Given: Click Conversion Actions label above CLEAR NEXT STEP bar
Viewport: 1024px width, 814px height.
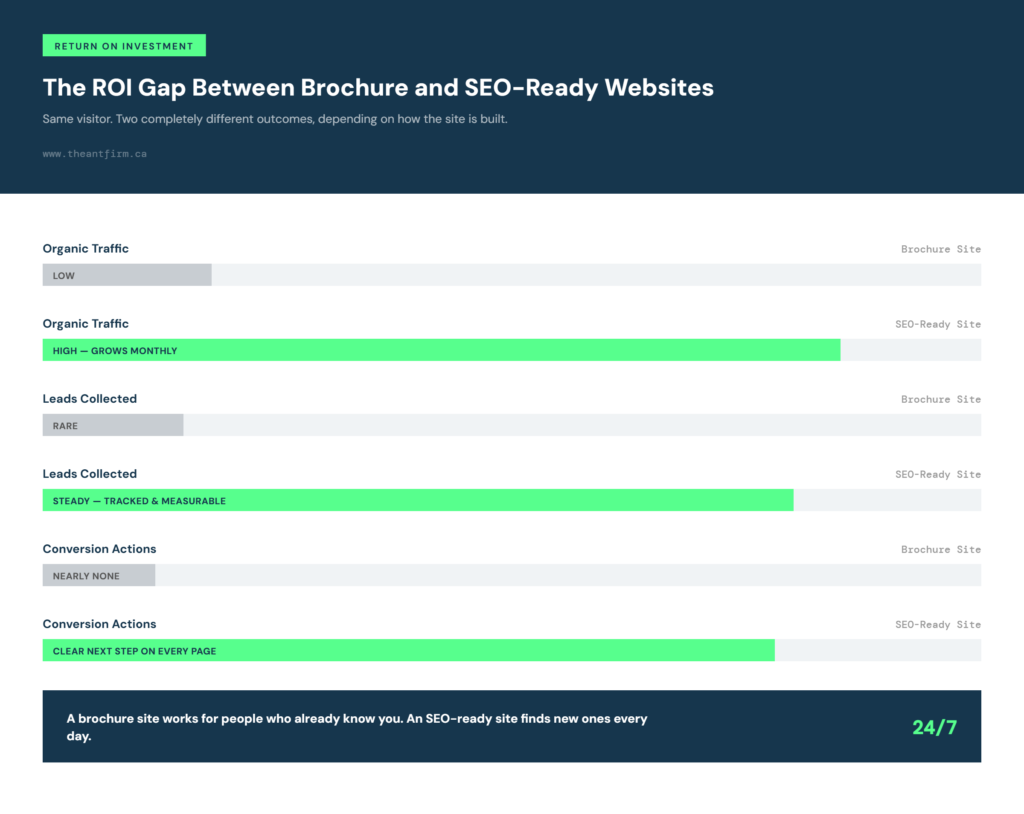Looking at the screenshot, I should point(99,625).
